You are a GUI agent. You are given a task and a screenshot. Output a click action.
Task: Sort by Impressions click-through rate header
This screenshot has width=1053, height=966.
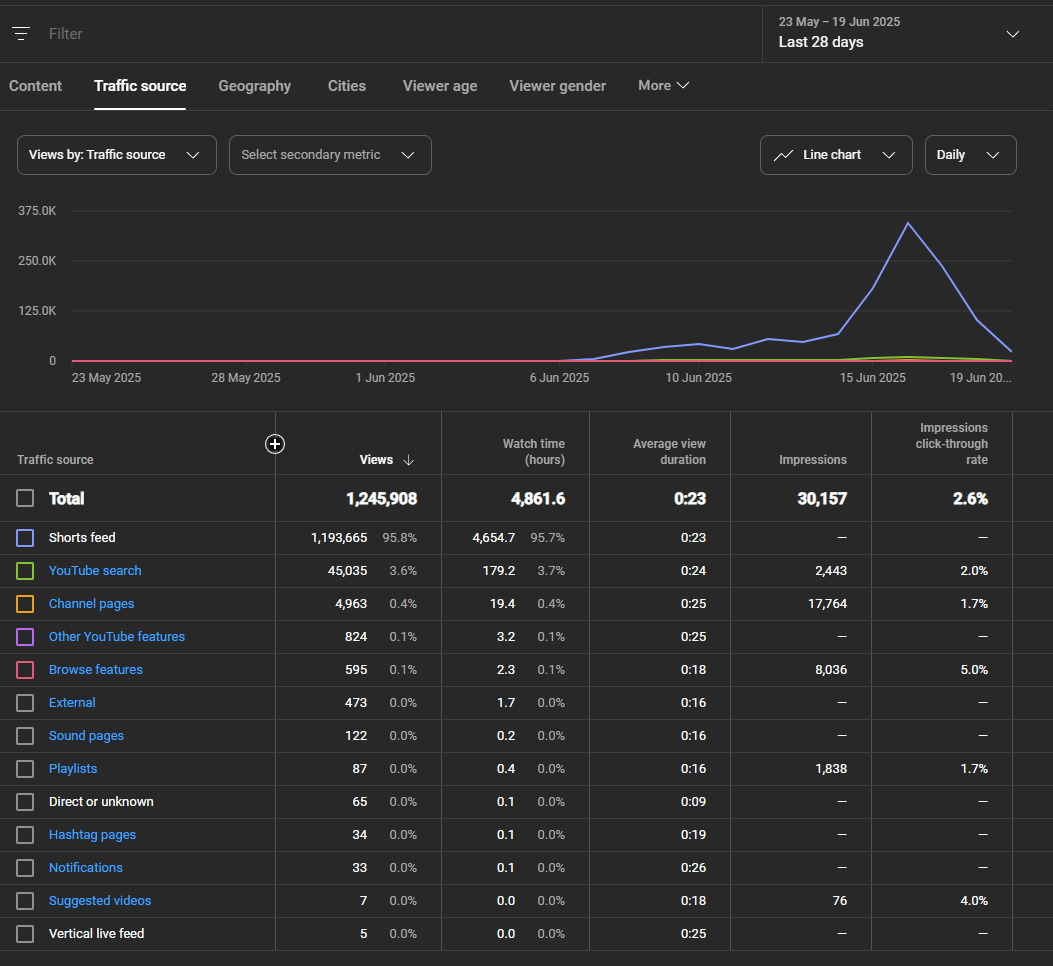pos(952,444)
